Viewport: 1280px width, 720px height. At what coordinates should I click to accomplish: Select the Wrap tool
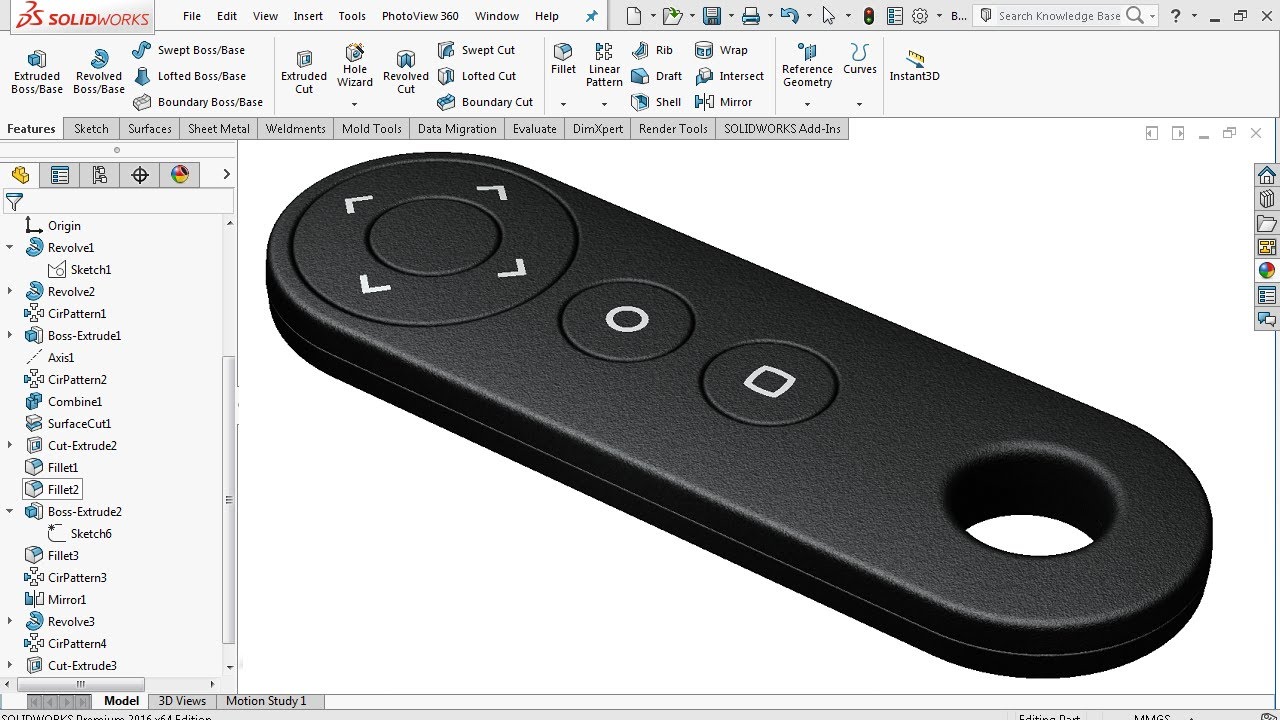click(721, 50)
